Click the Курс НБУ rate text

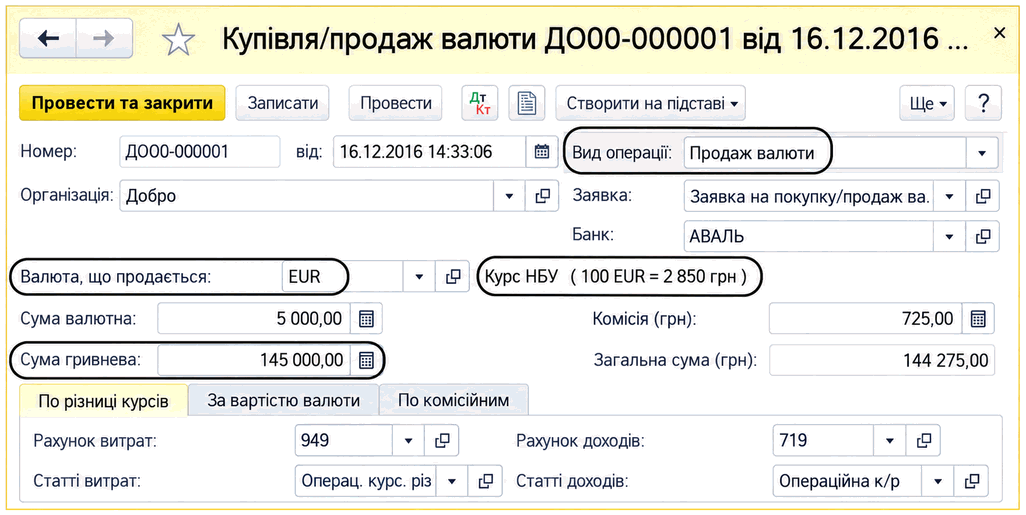[615, 277]
